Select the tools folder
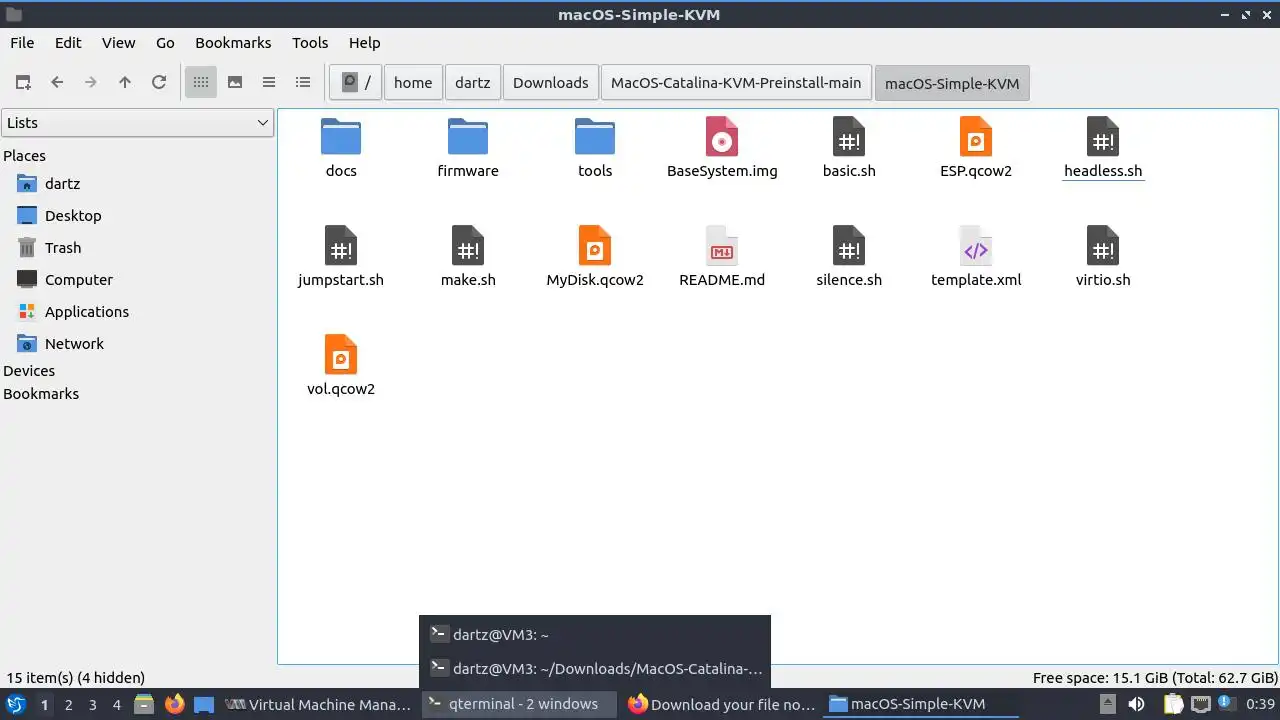This screenshot has height=720, width=1280. tap(595, 147)
